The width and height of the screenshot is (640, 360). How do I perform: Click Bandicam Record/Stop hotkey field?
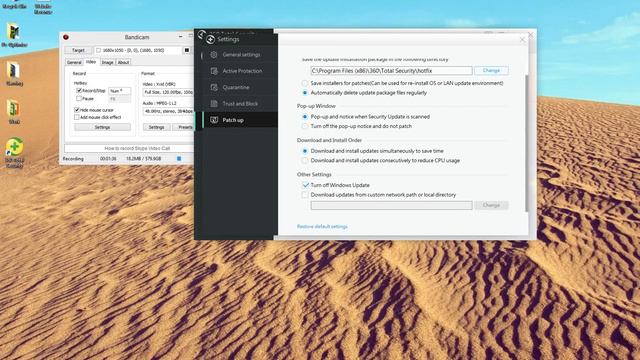click(x=120, y=91)
